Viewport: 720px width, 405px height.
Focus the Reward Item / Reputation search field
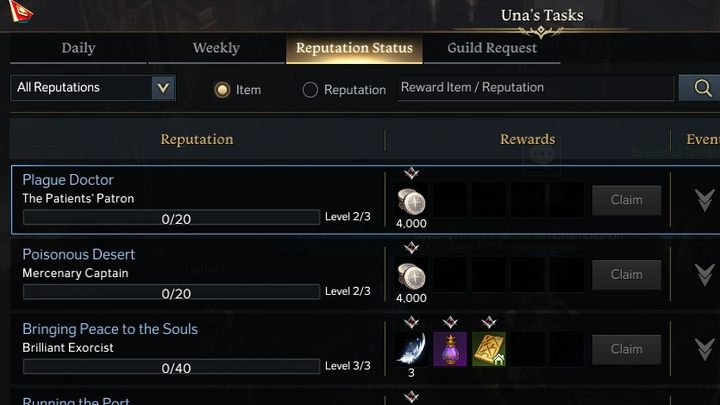(x=535, y=88)
